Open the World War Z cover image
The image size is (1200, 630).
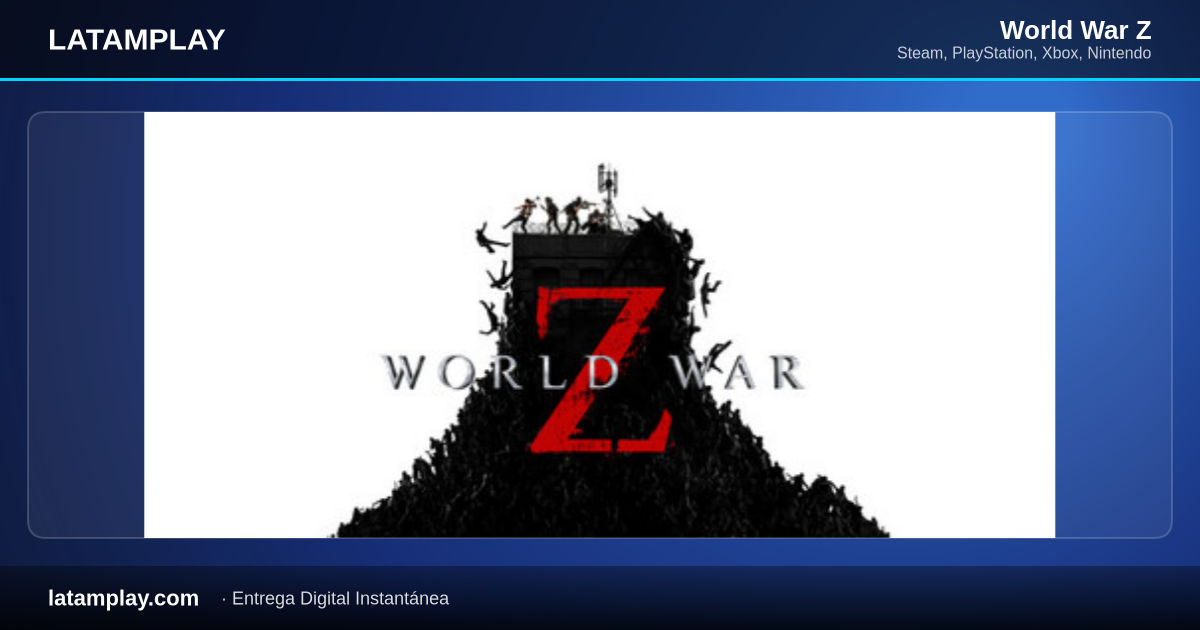coord(599,325)
